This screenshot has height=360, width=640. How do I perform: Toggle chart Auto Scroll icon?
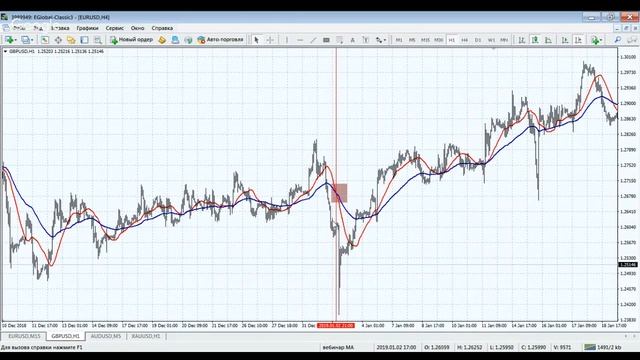coord(565,40)
